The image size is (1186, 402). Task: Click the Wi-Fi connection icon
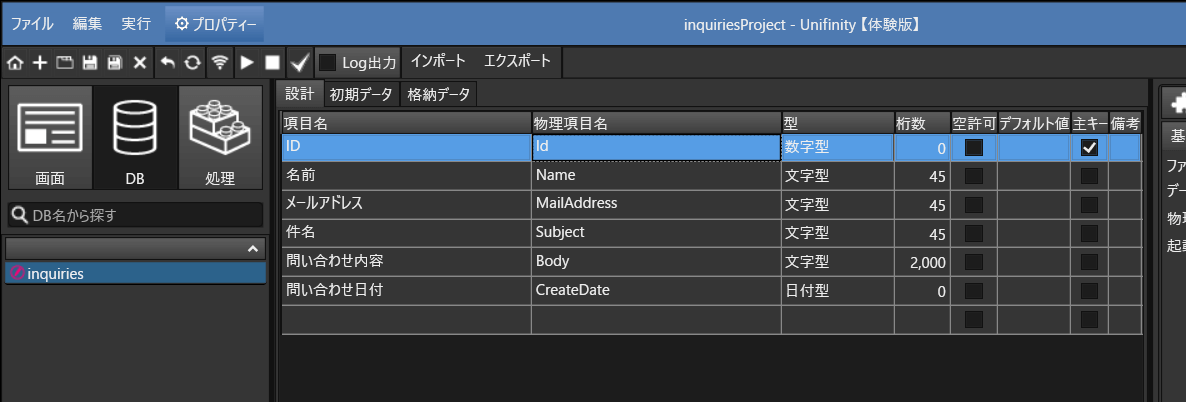pyautogui.click(x=220, y=63)
